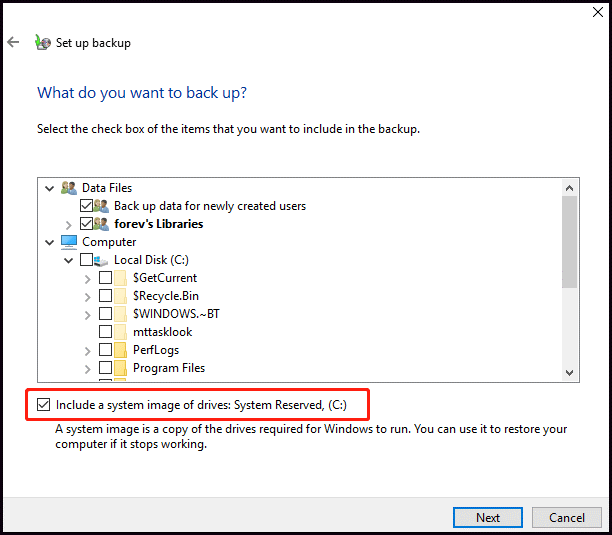612x535 pixels.
Task: Click the Set up backup wizard icon
Action: coord(42,43)
